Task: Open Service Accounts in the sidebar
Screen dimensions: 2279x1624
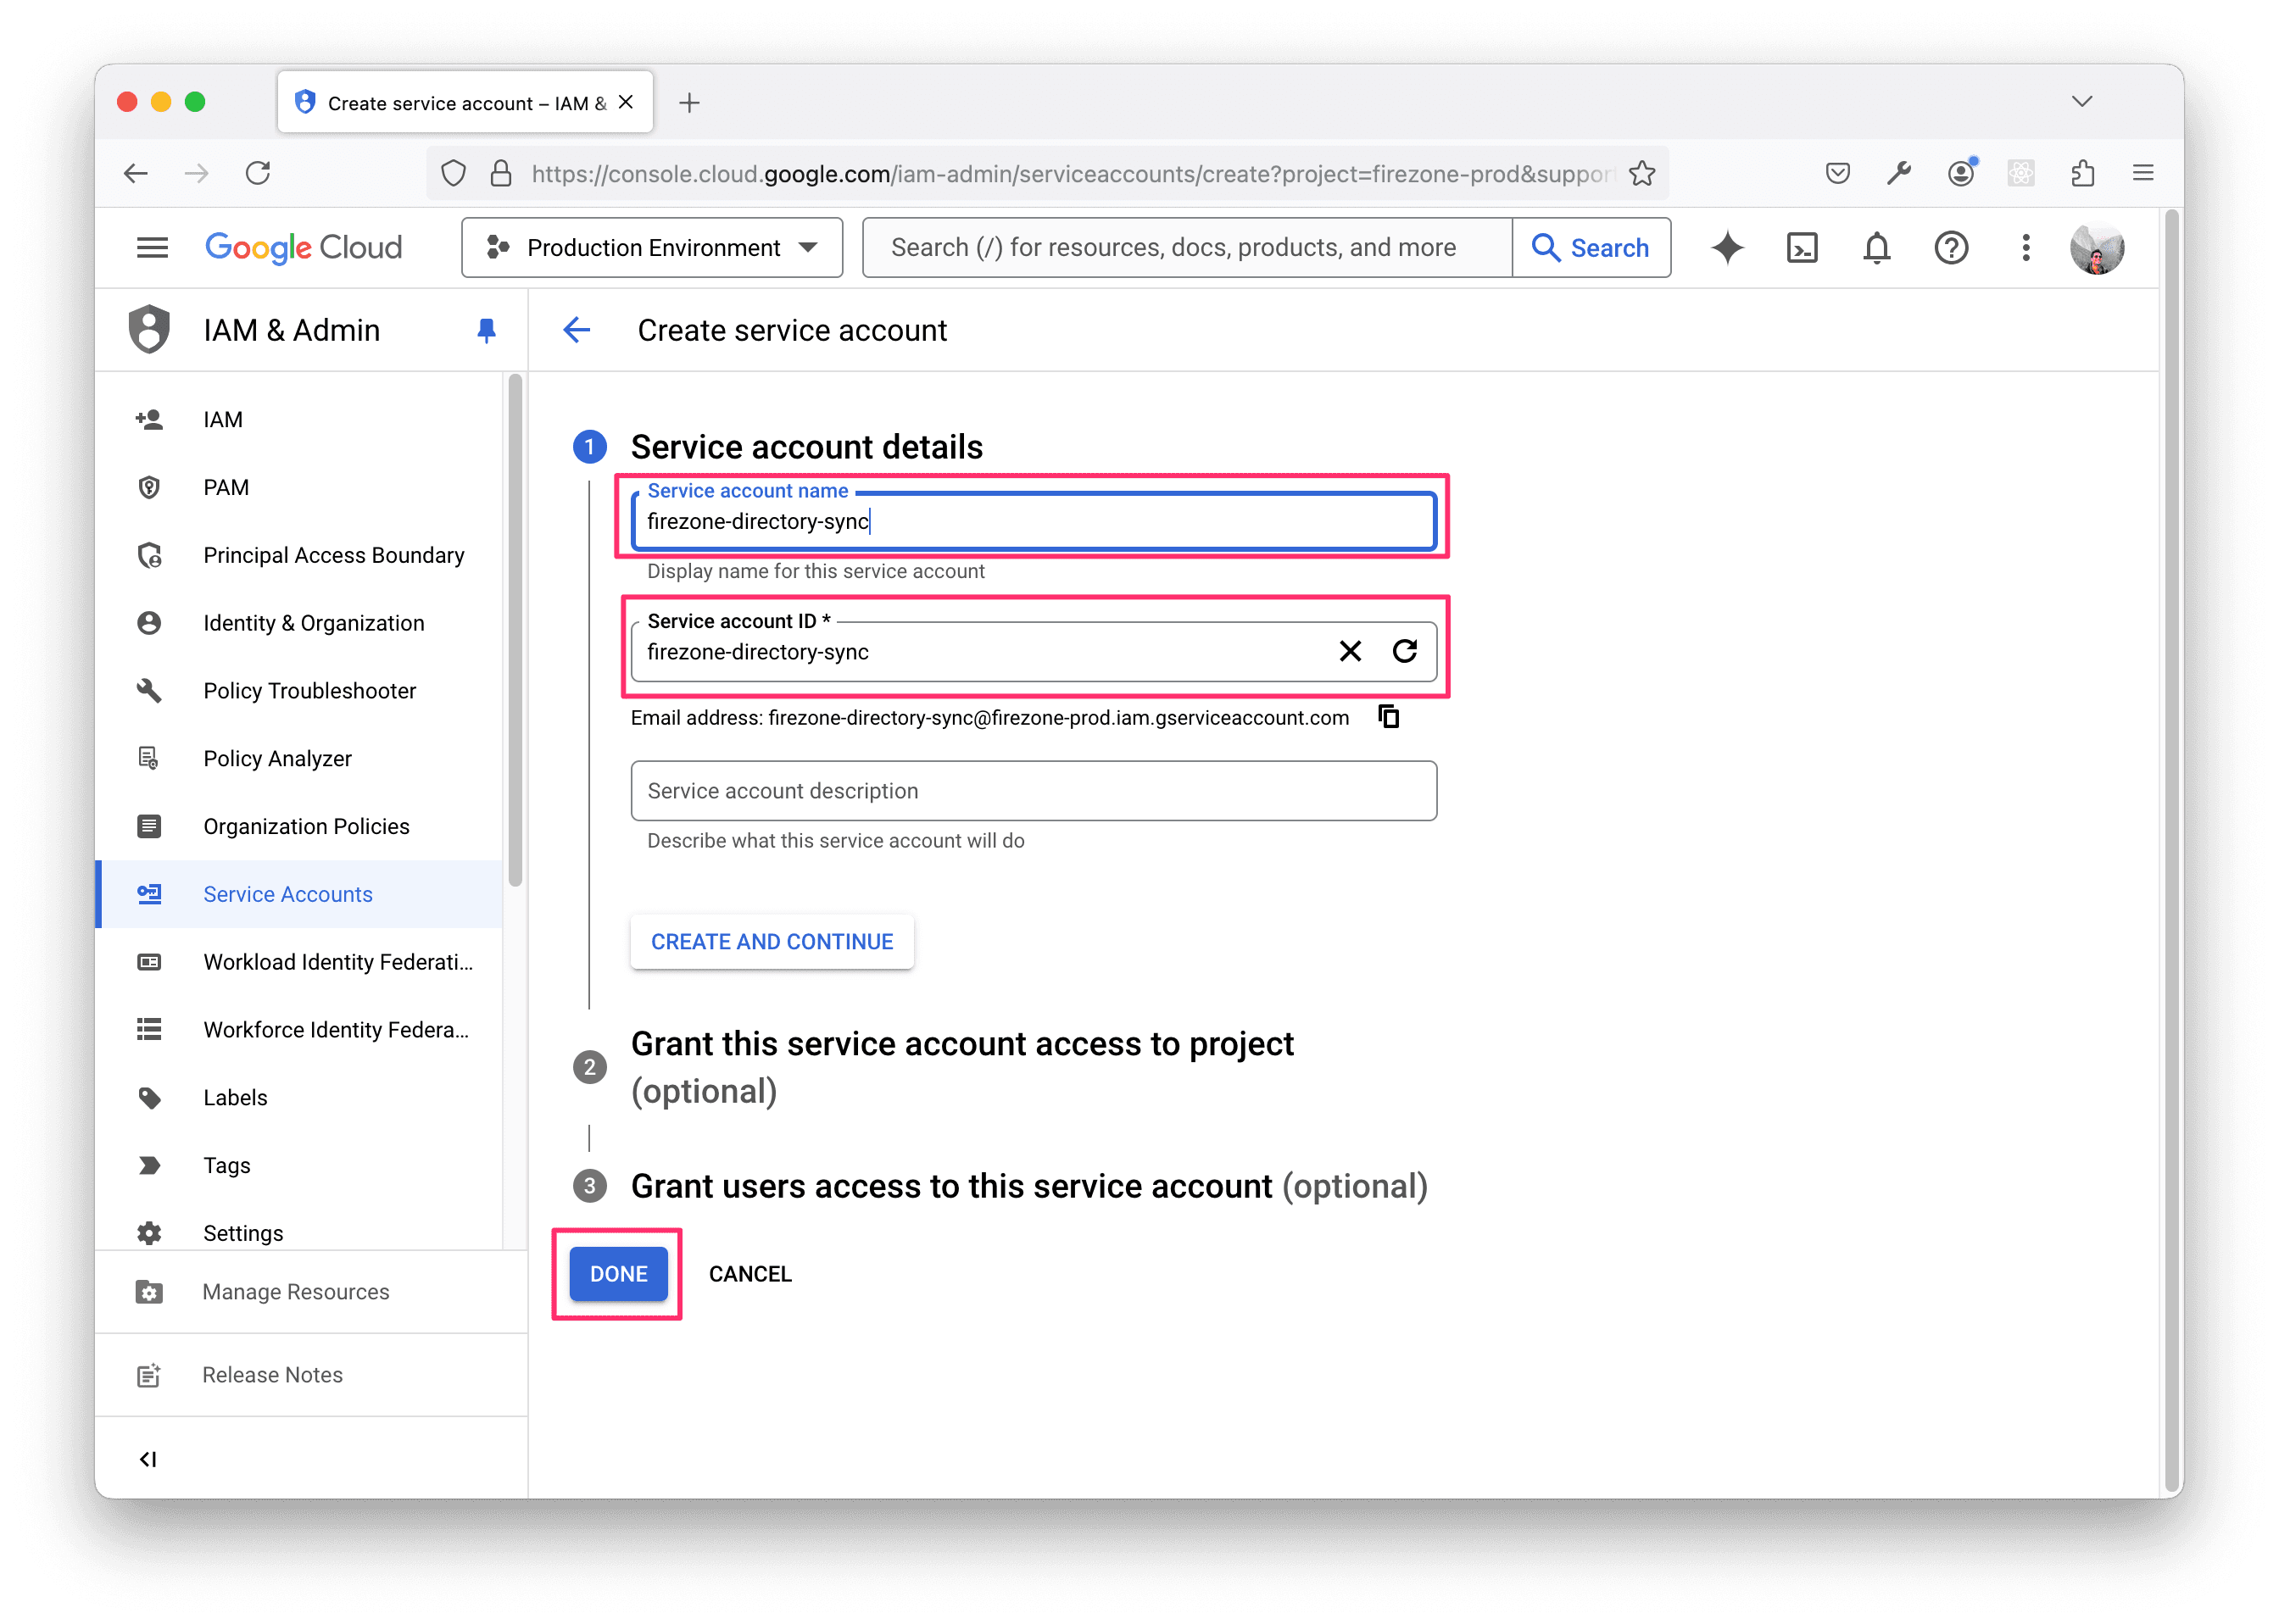Action: coord(288,894)
